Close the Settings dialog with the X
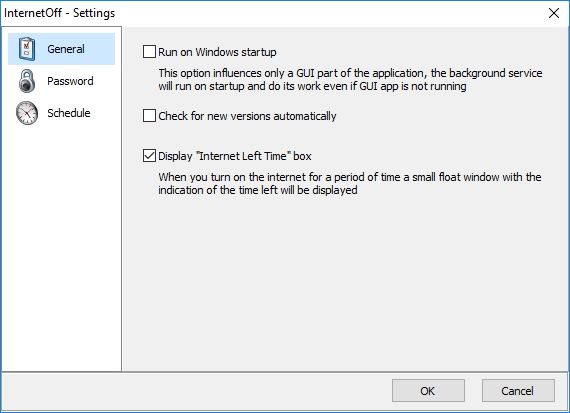This screenshot has width=570, height=413. [554, 13]
